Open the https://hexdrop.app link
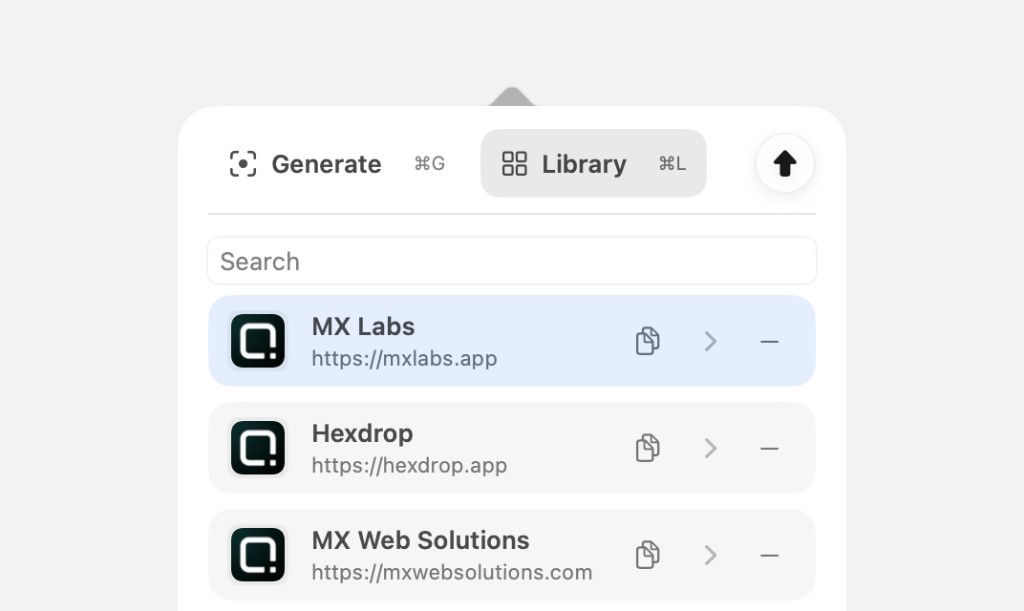The image size is (1024, 611). coord(409,465)
